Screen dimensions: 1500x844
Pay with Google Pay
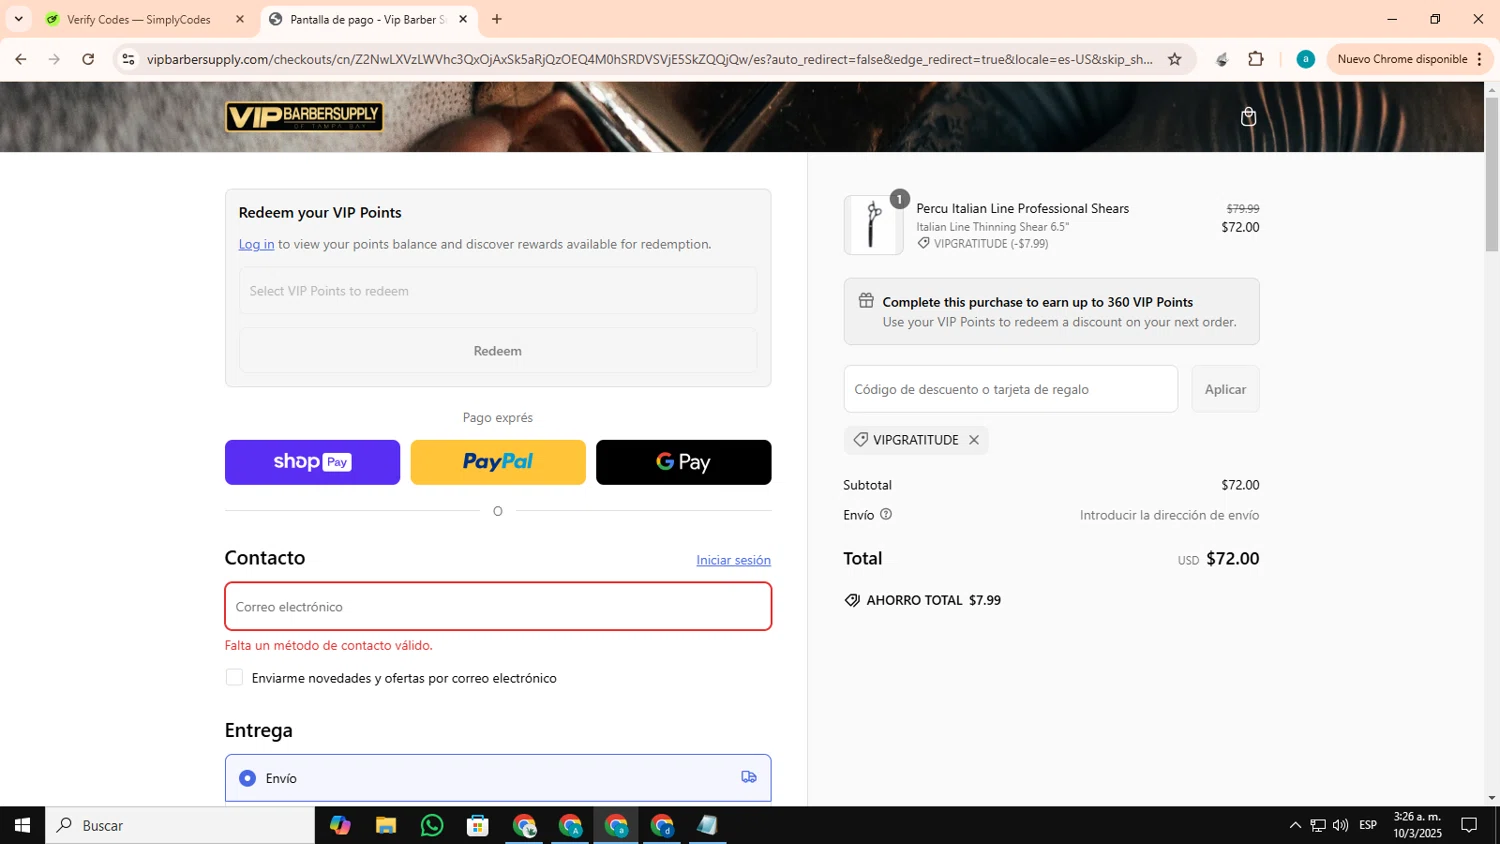(x=684, y=462)
